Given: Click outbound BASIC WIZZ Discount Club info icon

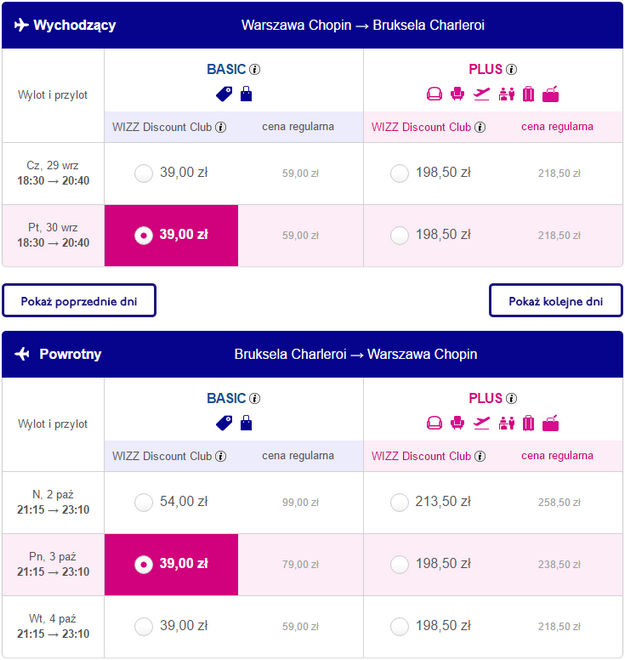Looking at the screenshot, I should tap(221, 127).
